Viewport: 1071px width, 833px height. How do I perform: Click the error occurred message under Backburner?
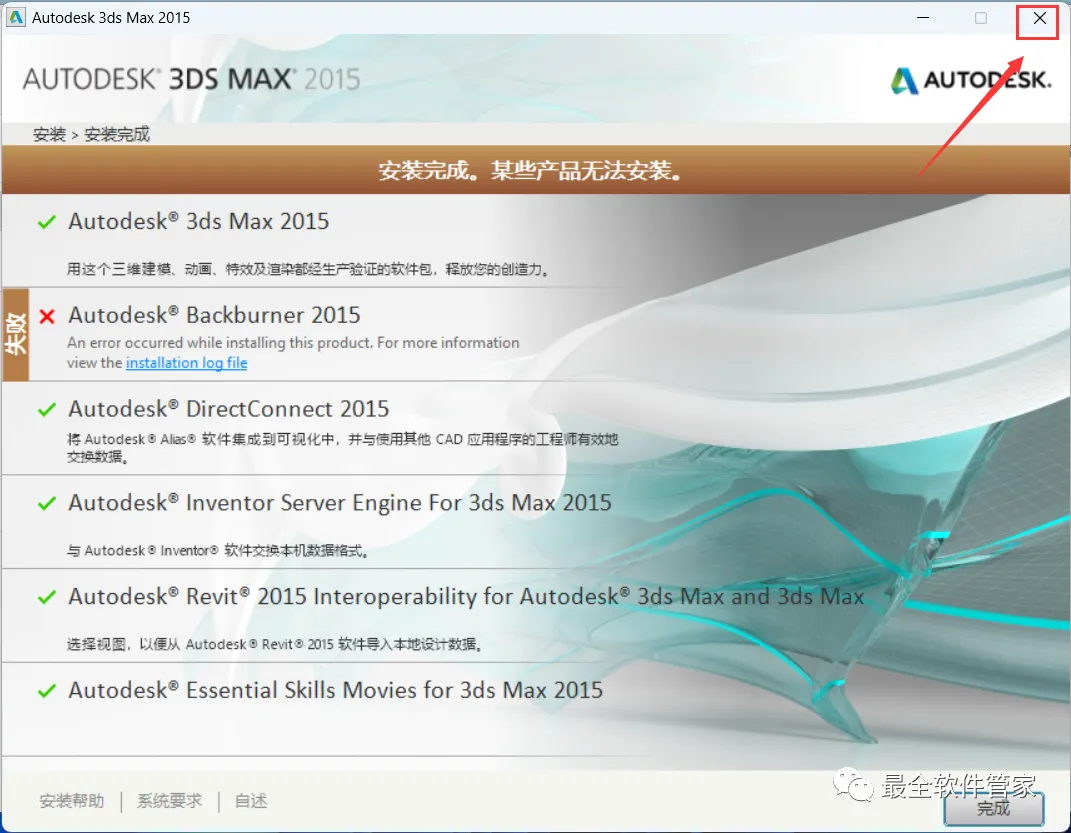point(293,352)
